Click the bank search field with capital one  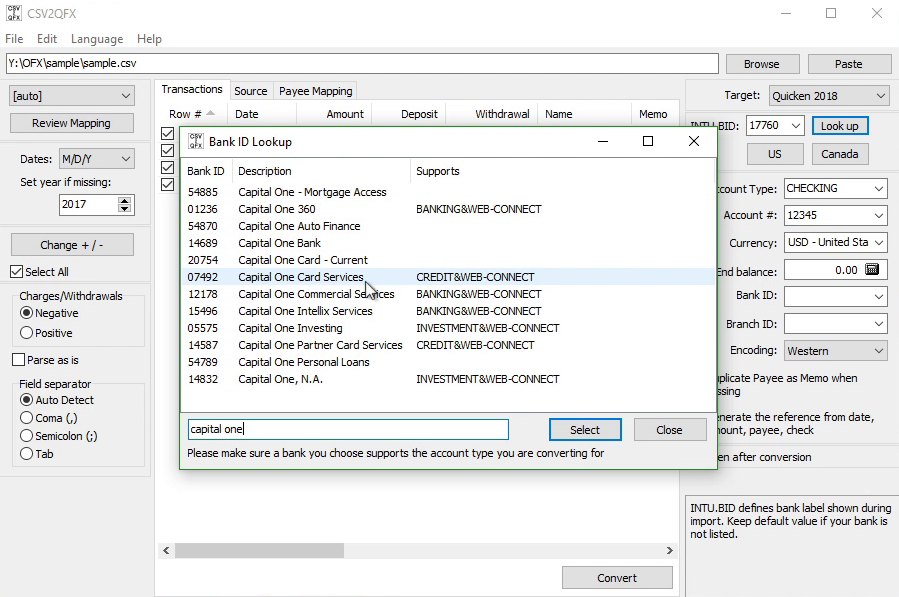(348, 429)
